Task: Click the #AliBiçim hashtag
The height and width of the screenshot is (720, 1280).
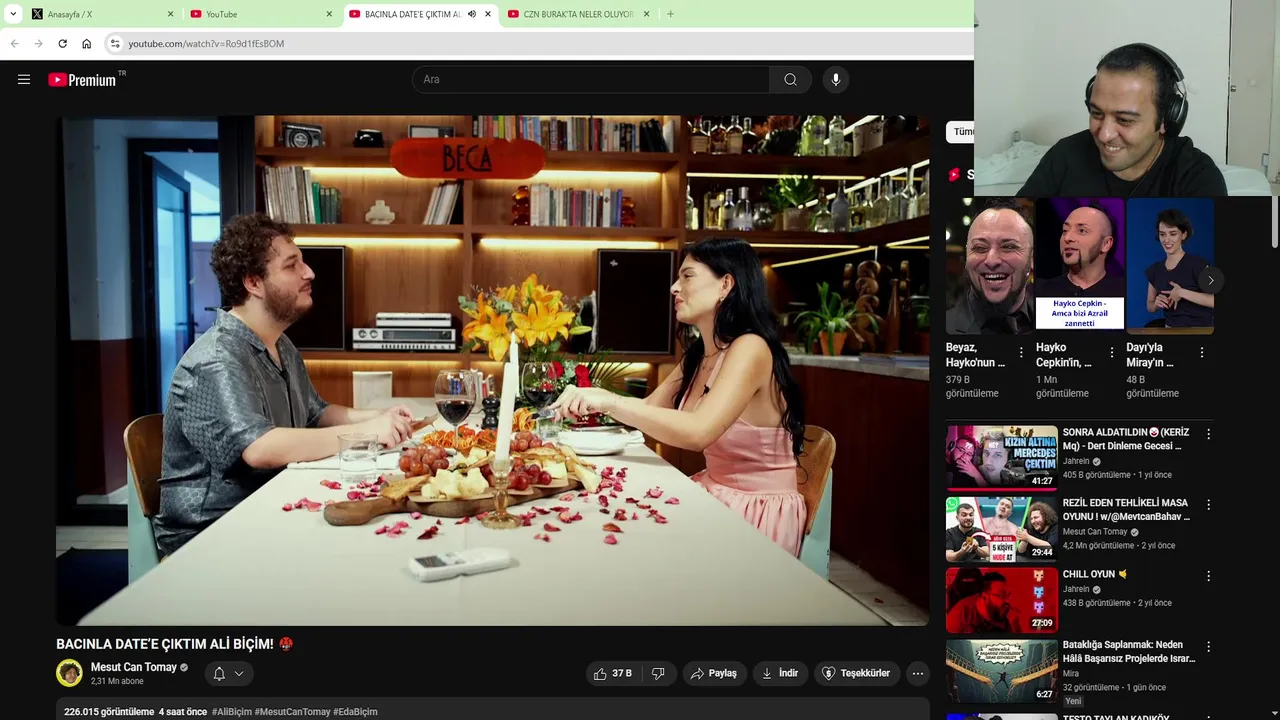Action: point(232,712)
